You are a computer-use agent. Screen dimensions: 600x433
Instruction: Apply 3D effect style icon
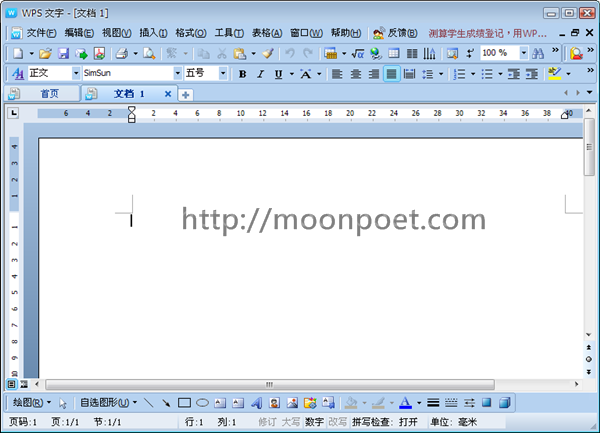(505, 403)
